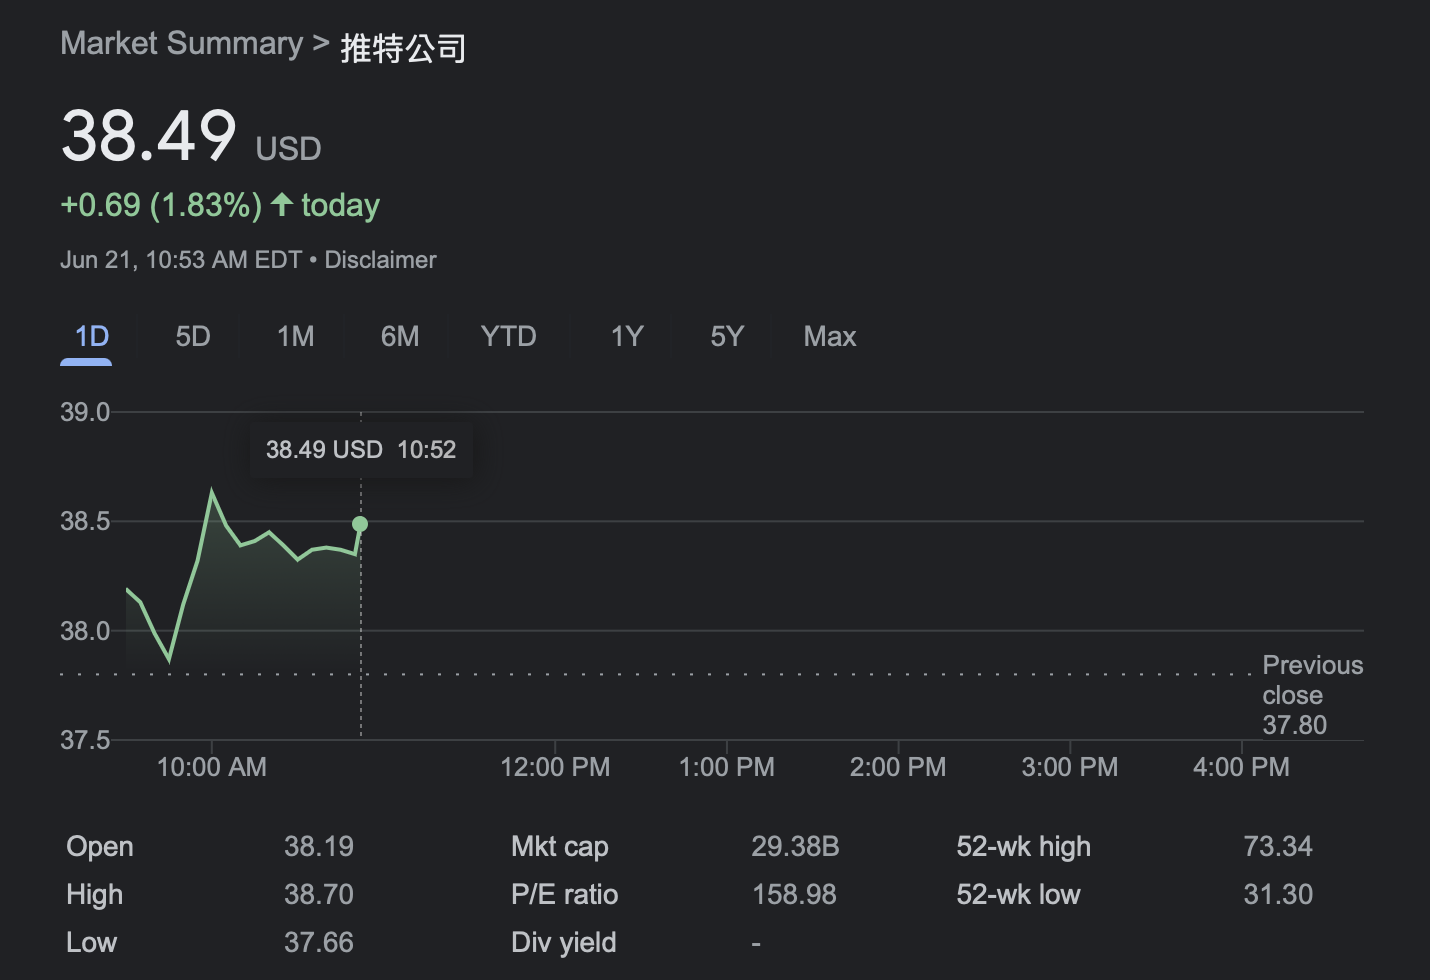Click the Previous close 37.80 label

(1312, 695)
